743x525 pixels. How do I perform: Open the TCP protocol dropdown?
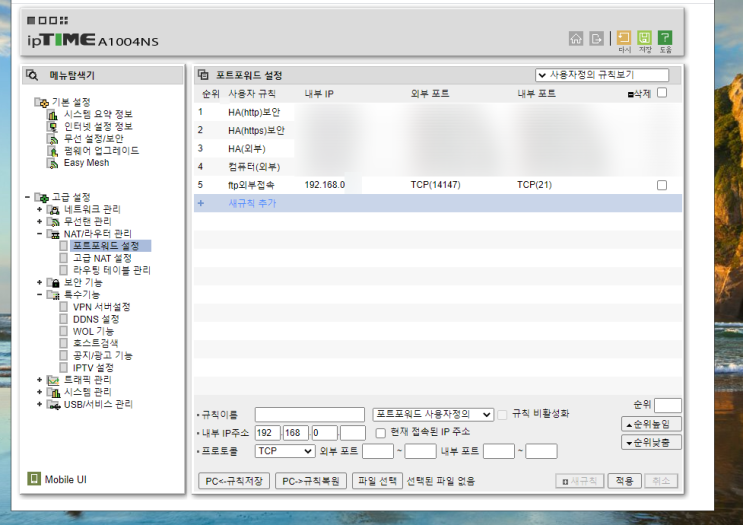pos(285,451)
